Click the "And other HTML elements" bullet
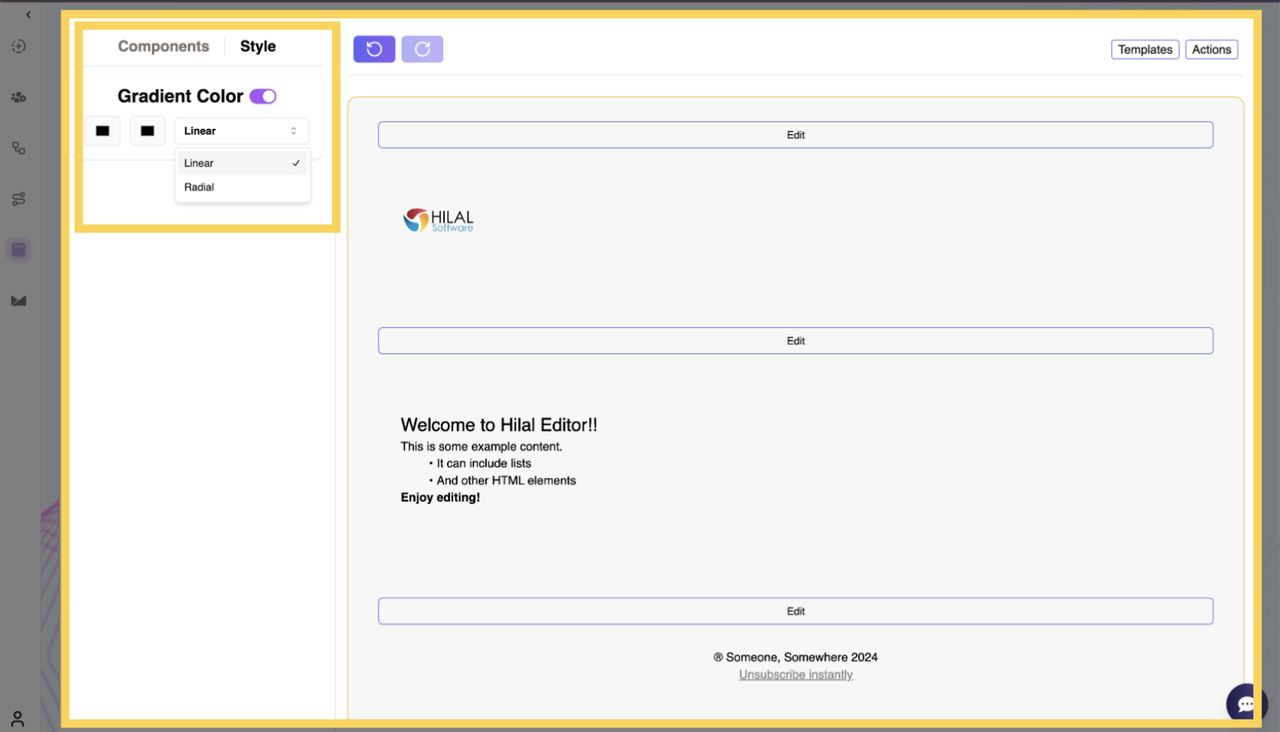 coord(506,481)
